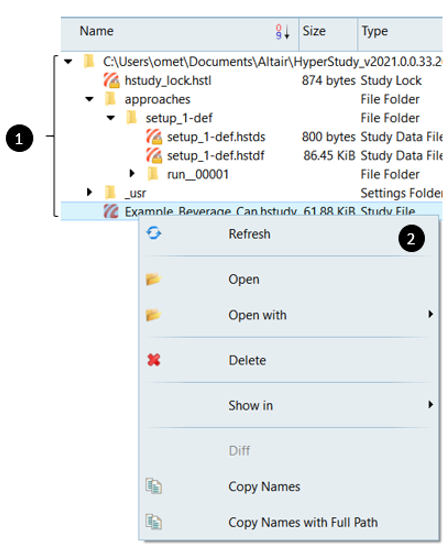Click the _usr folder icon
This screenshot has width=448, height=550.
tap(110, 193)
